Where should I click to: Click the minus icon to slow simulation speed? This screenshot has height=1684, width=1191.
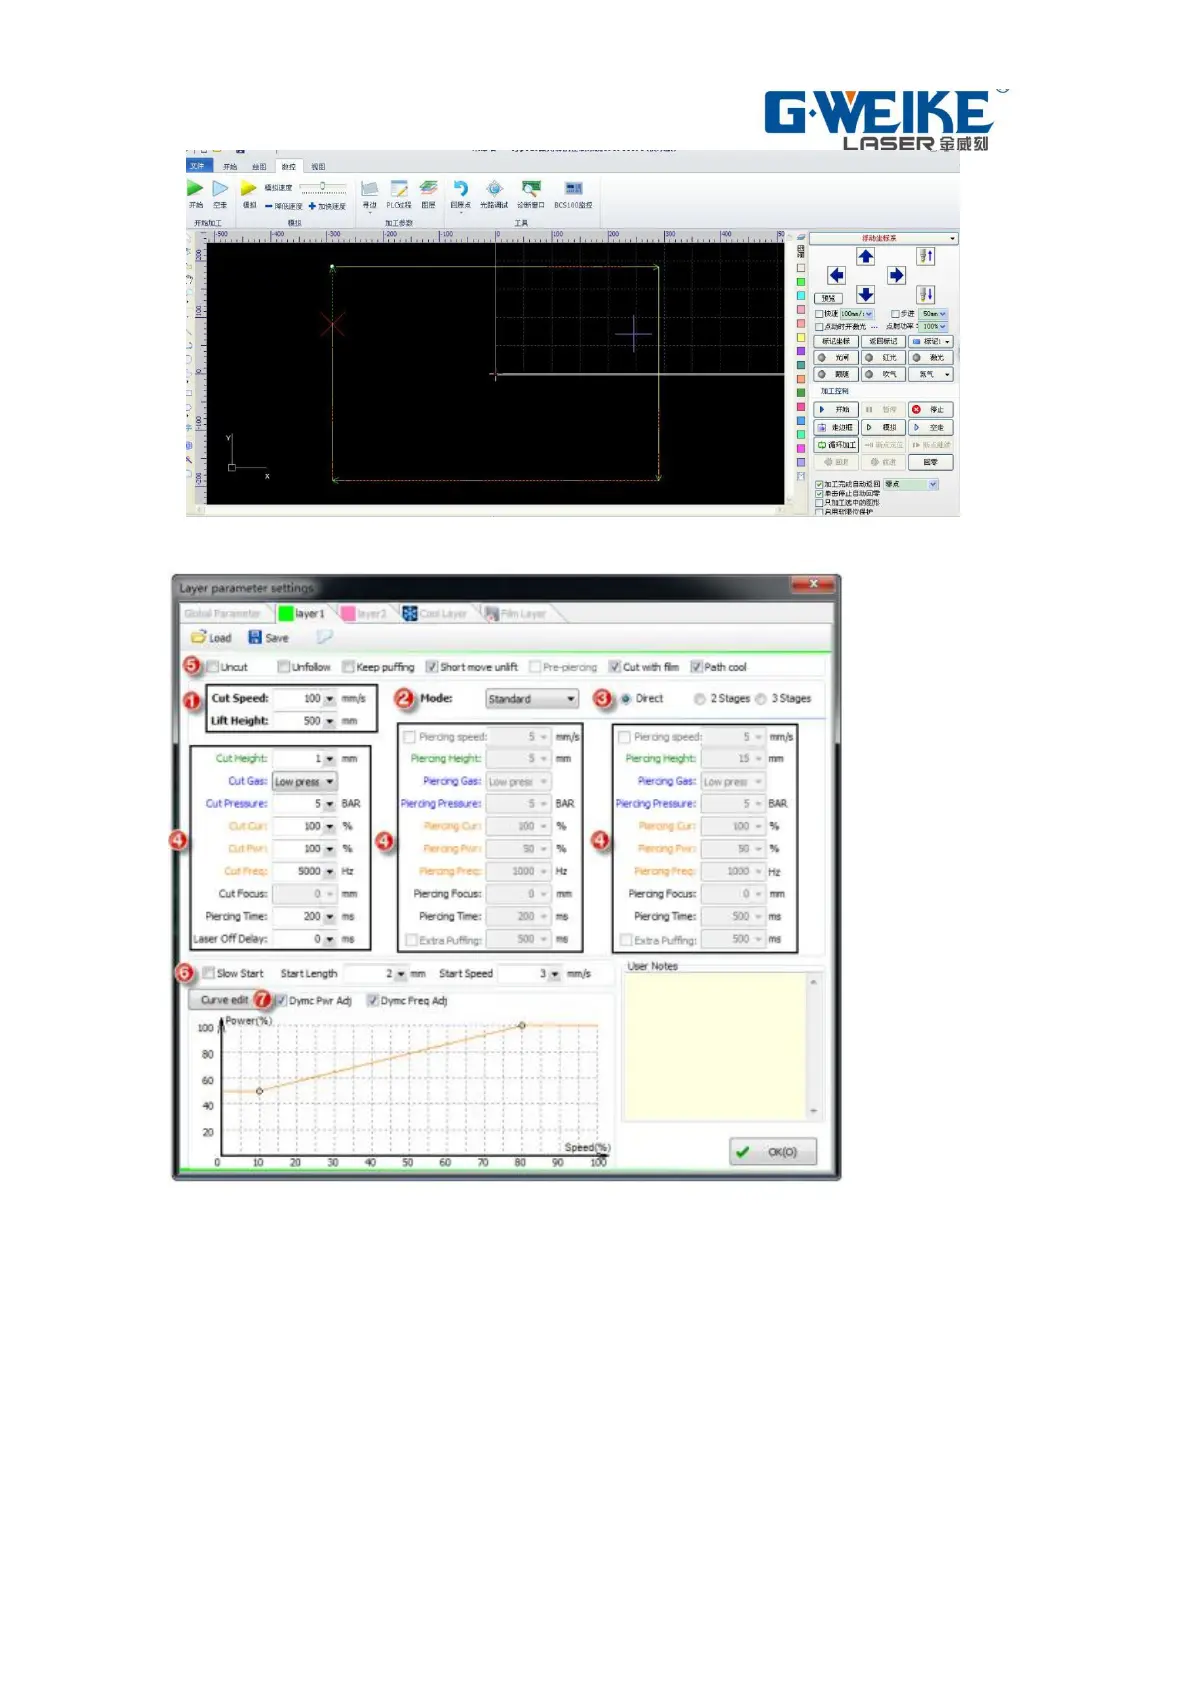(269, 206)
